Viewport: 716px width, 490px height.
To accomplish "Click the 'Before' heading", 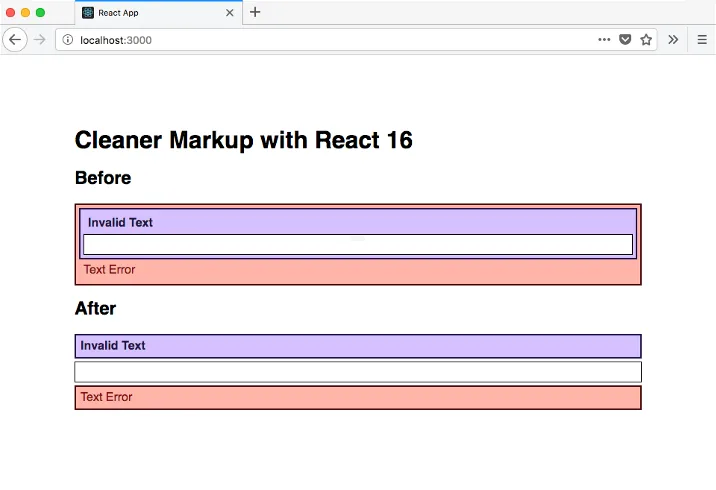I will click(x=103, y=178).
